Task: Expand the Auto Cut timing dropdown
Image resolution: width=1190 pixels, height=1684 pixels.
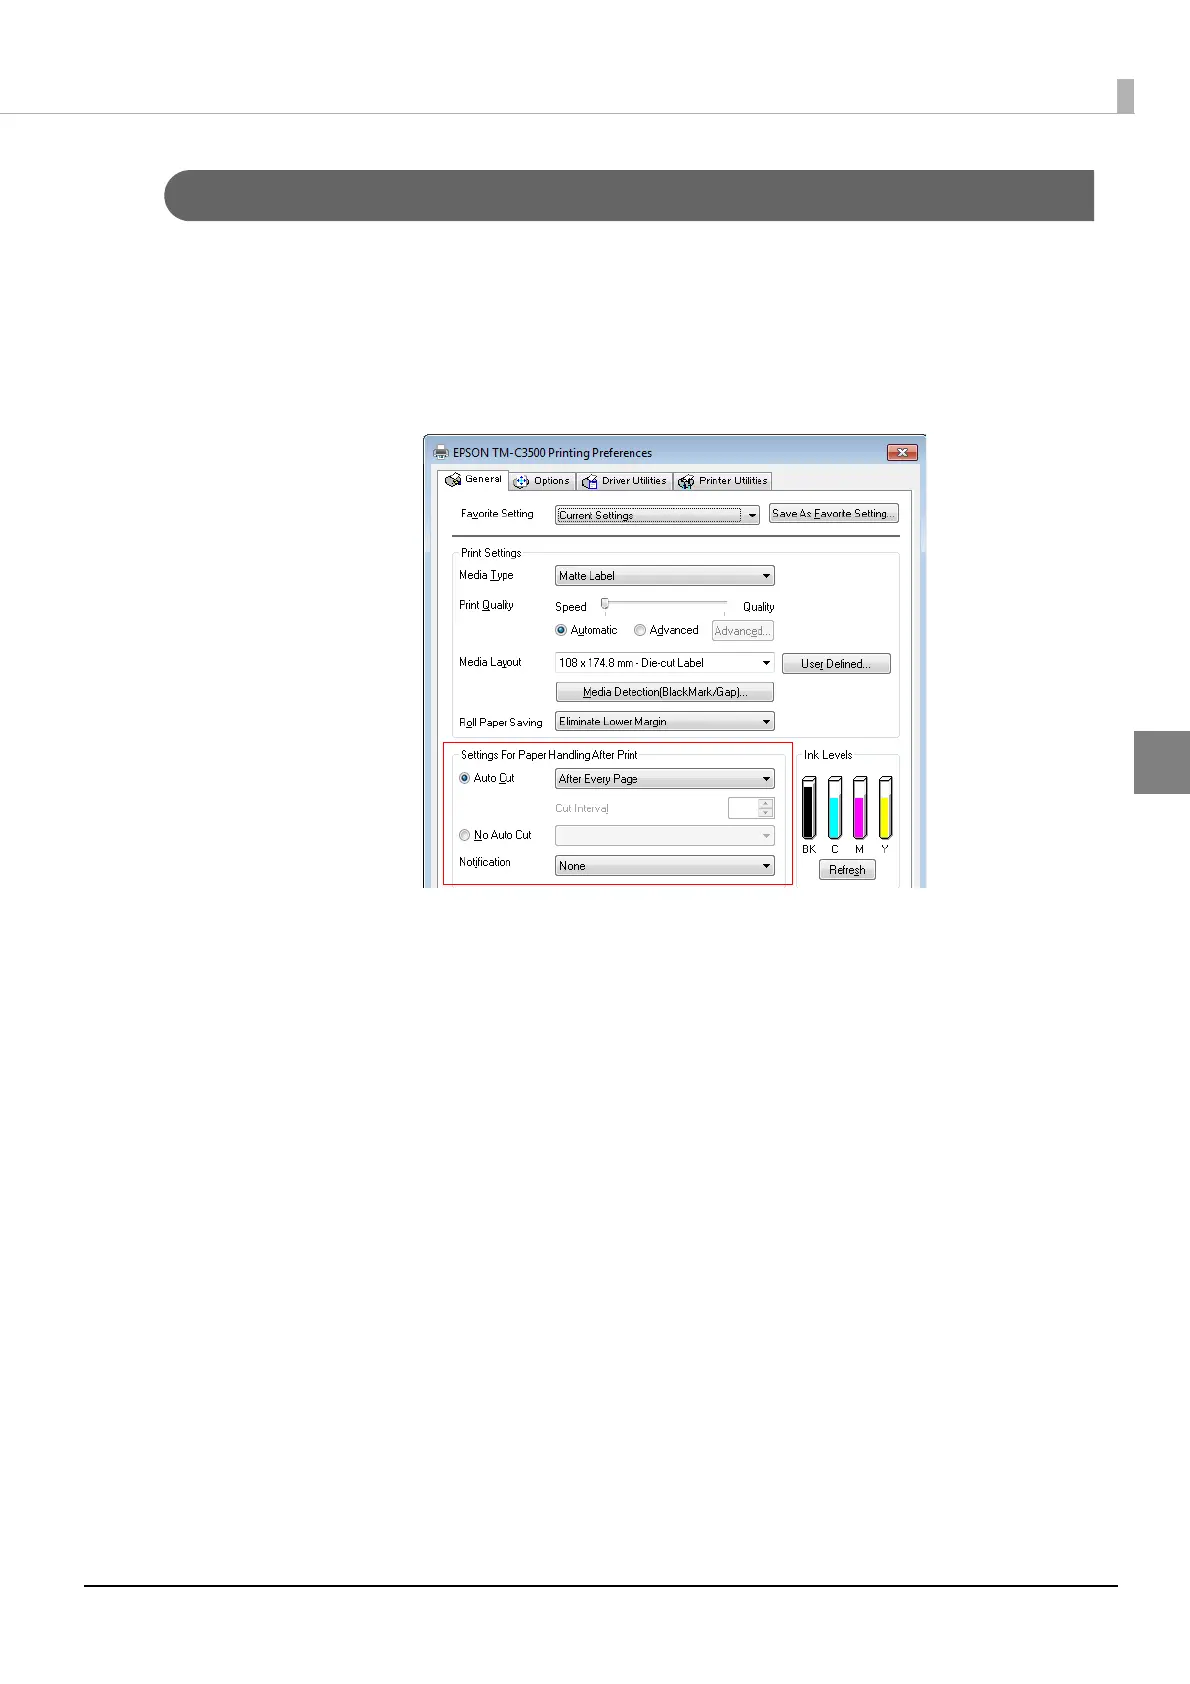Action: (665, 779)
